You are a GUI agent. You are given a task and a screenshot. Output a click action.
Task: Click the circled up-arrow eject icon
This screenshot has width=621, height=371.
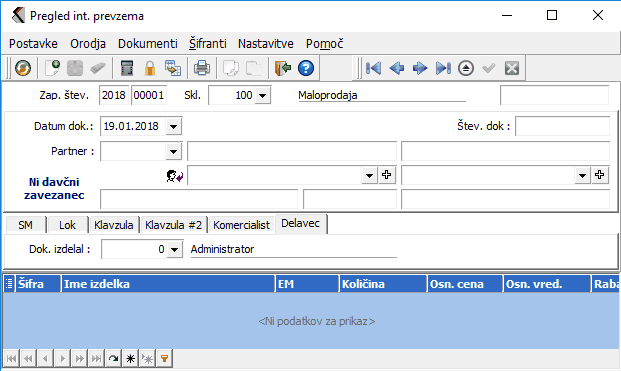(466, 68)
